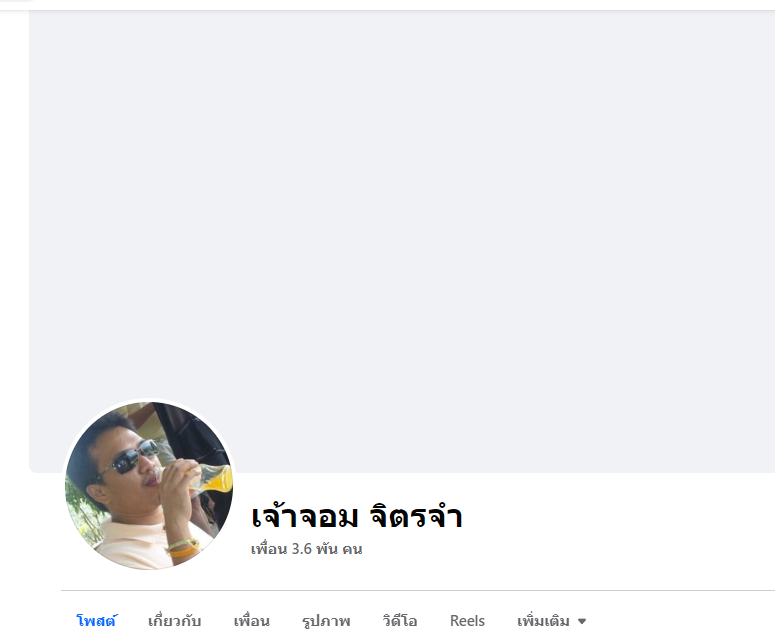The height and width of the screenshot is (639, 775).
Task: Browse photos under รูปภาพ
Action: [326, 621]
